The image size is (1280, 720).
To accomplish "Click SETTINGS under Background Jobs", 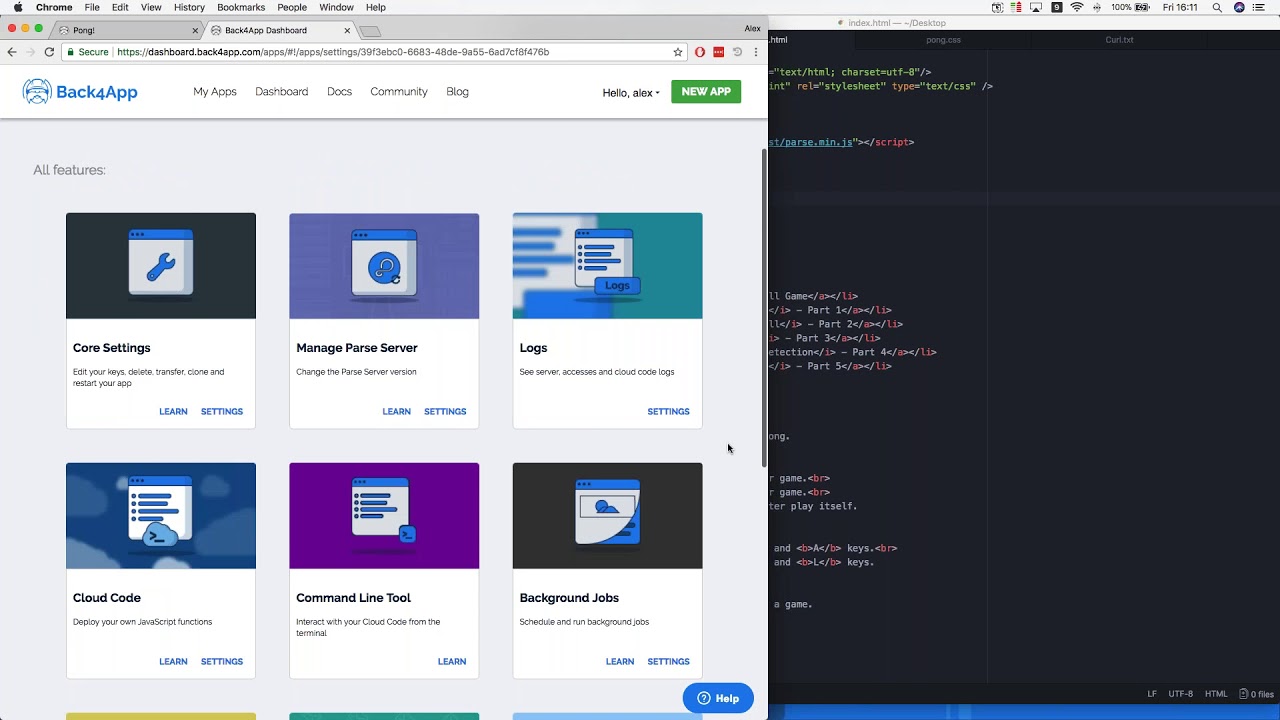I will pos(668,662).
